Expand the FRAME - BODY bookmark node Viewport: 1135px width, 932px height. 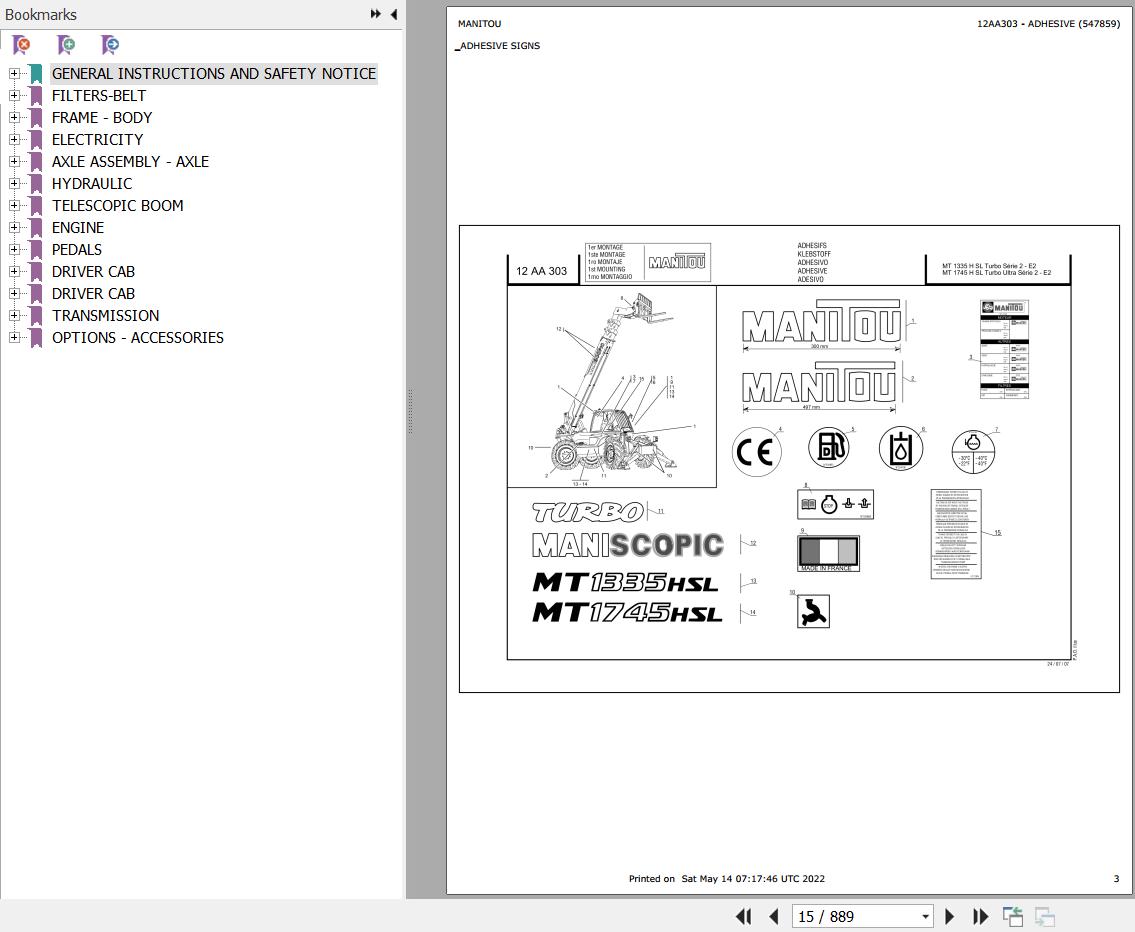coord(14,118)
